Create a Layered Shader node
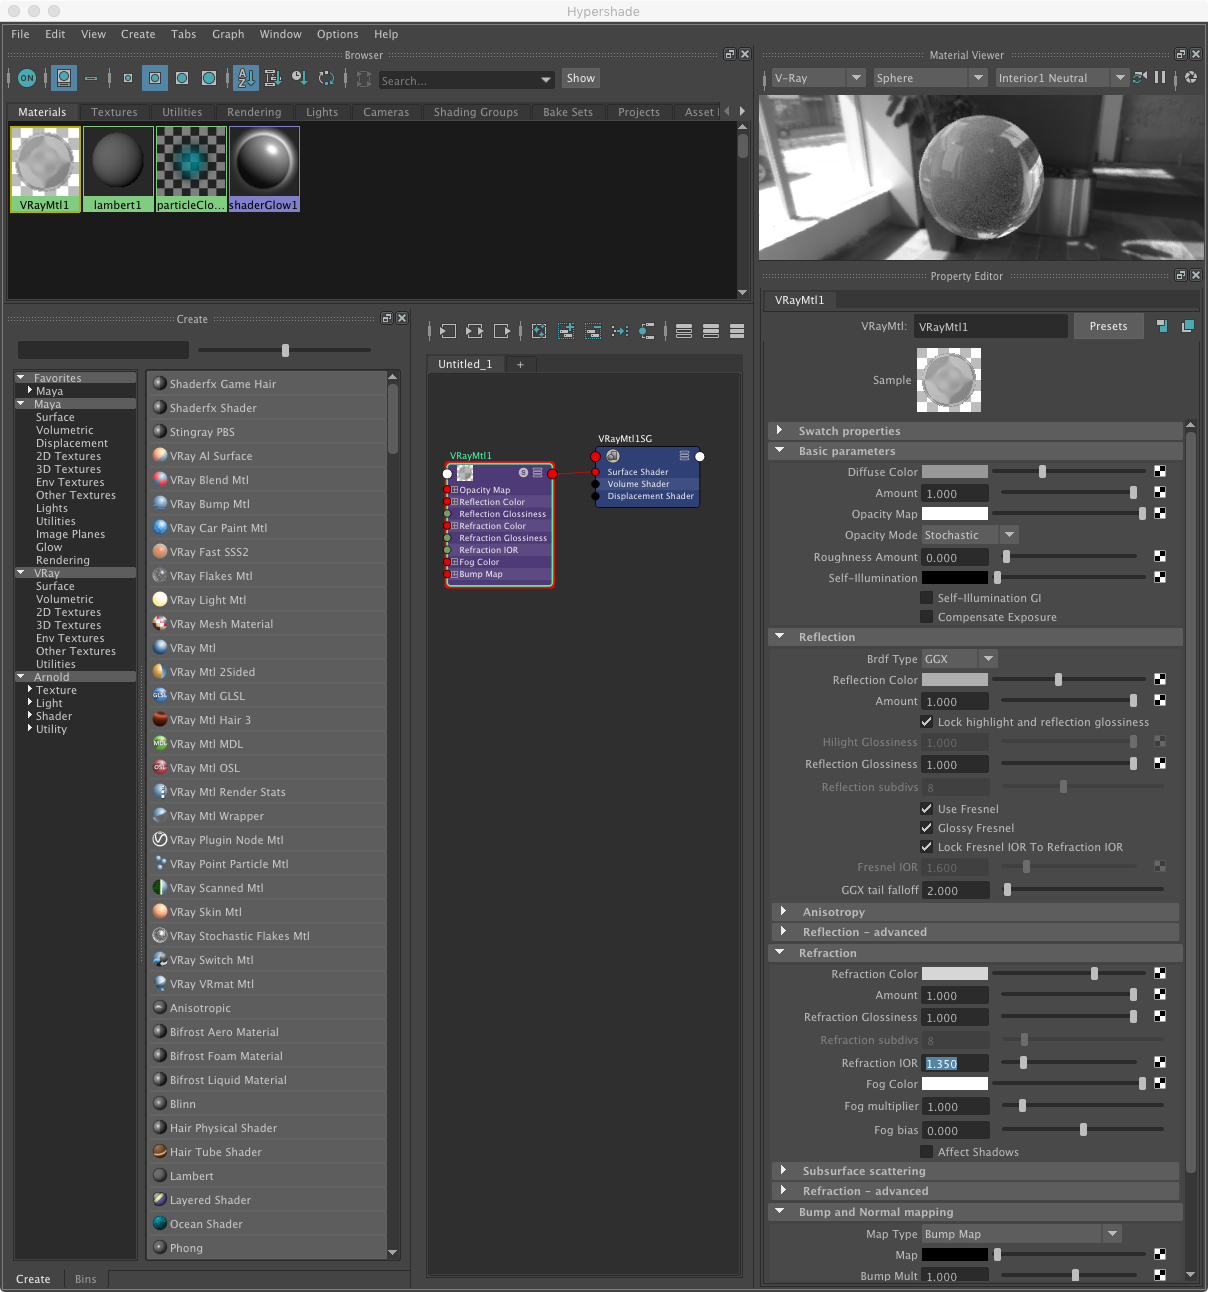Viewport: 1208px width, 1292px height. 267,1200
